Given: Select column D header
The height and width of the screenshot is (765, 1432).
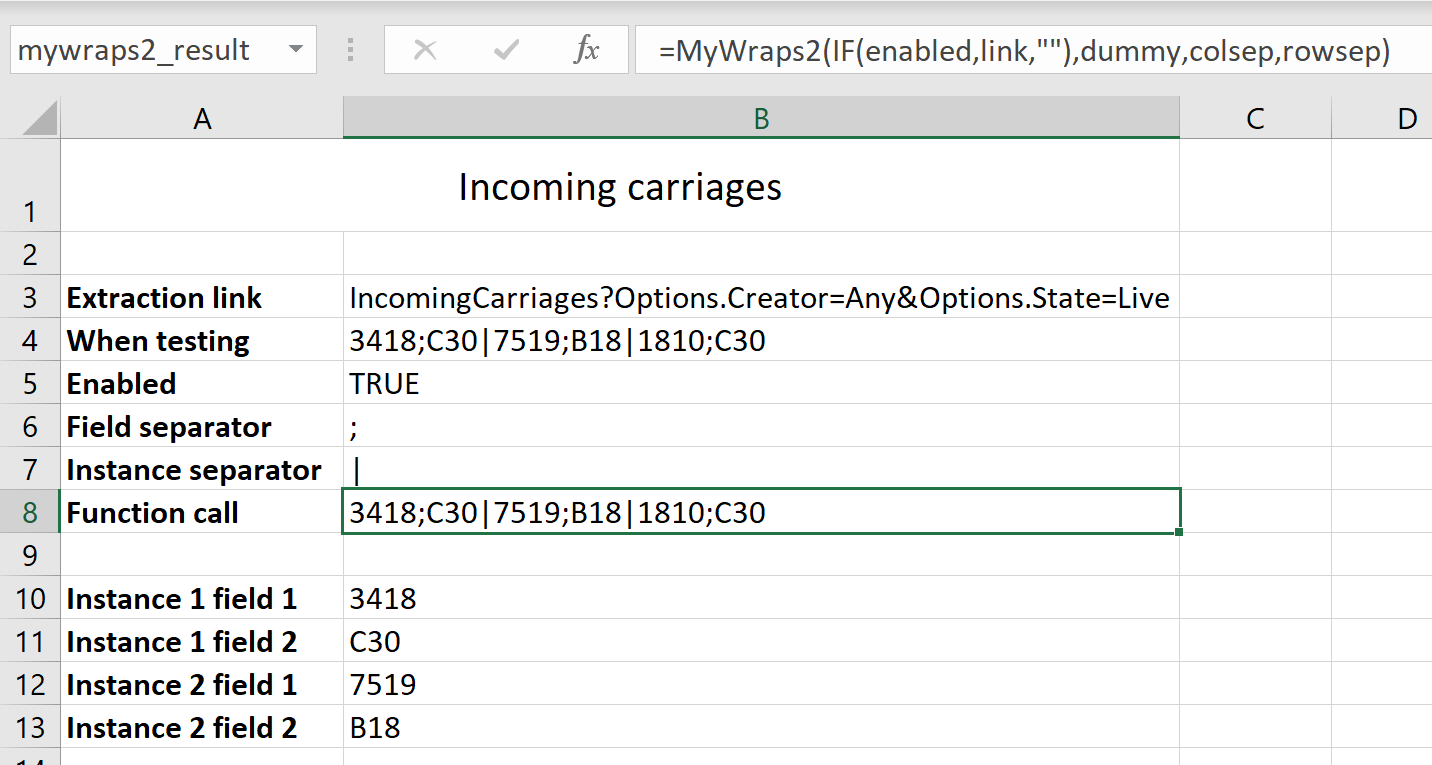Looking at the screenshot, I should [1407, 117].
